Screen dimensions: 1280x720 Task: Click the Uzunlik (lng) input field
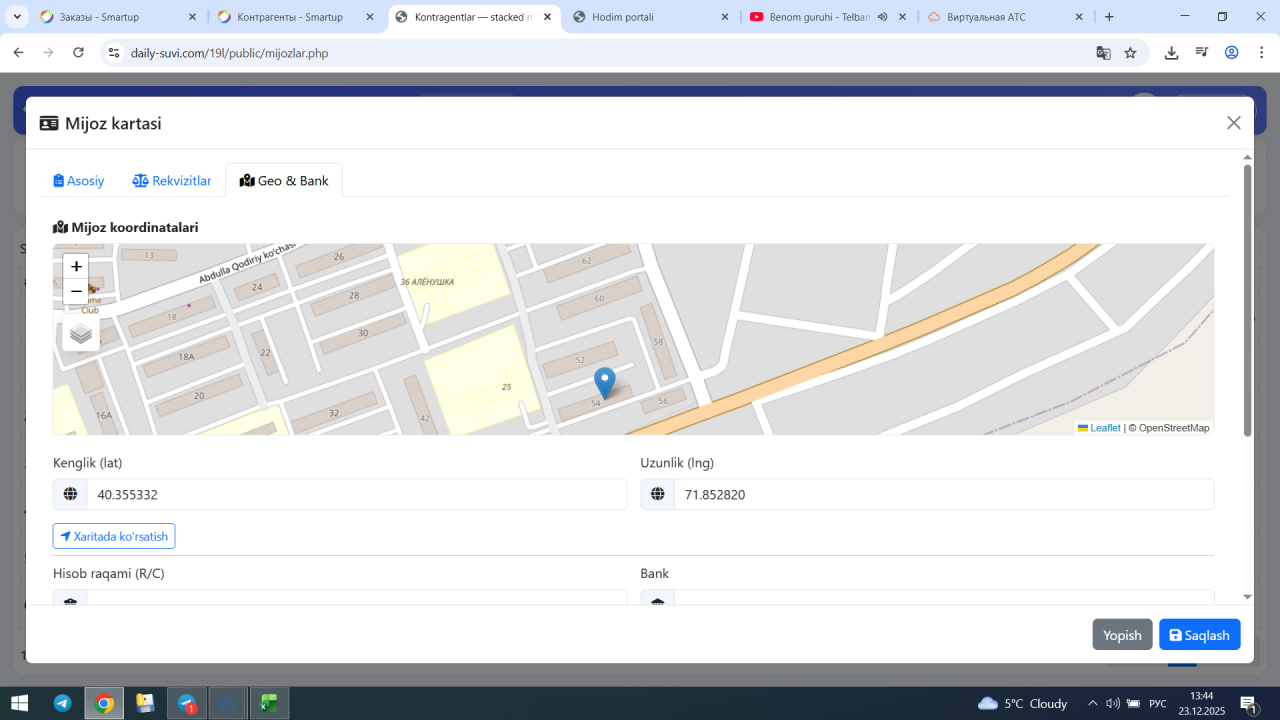(x=943, y=494)
